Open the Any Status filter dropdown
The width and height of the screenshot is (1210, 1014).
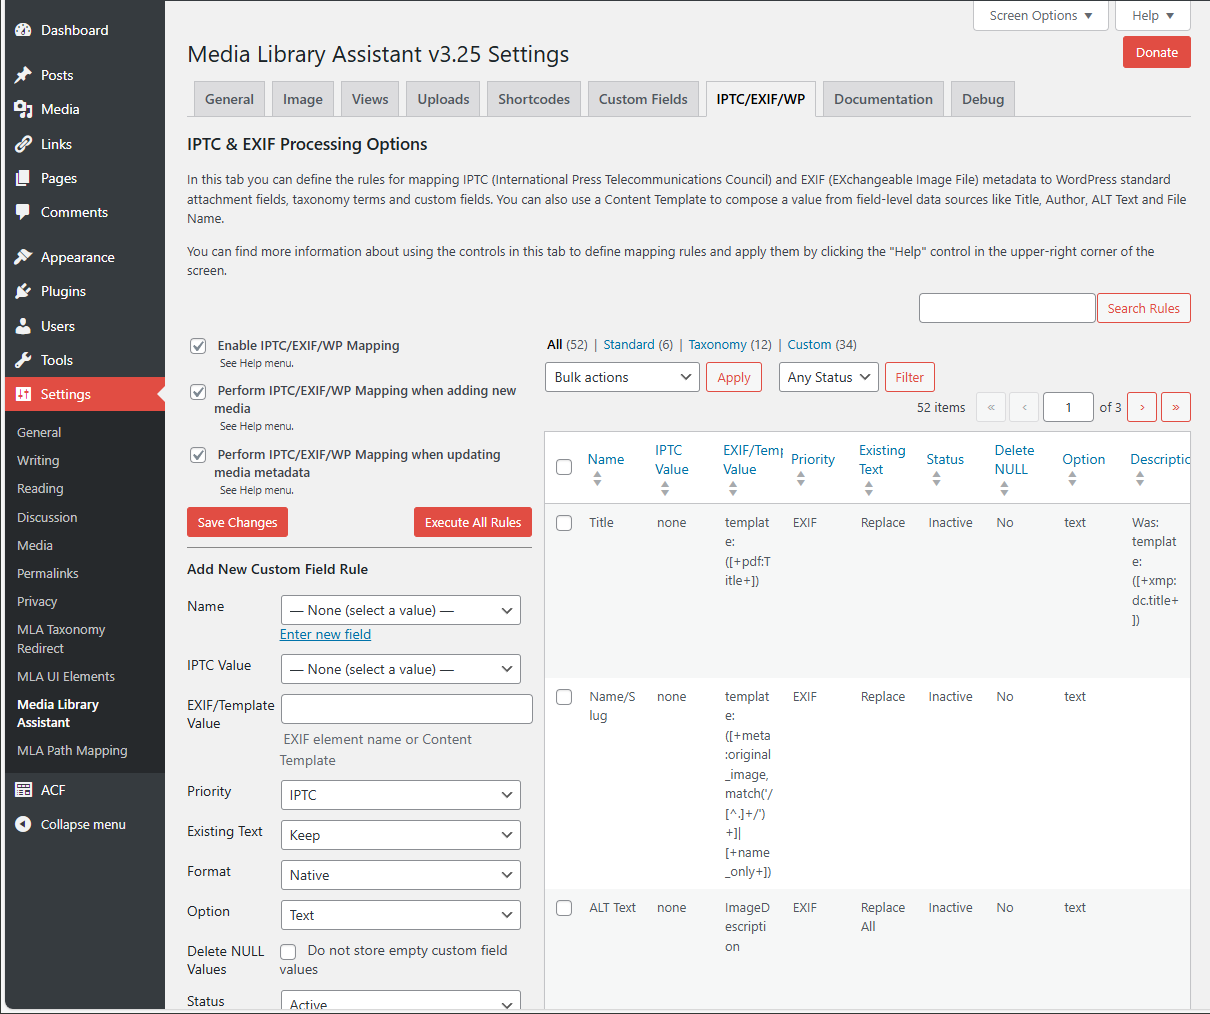pyautogui.click(x=828, y=377)
